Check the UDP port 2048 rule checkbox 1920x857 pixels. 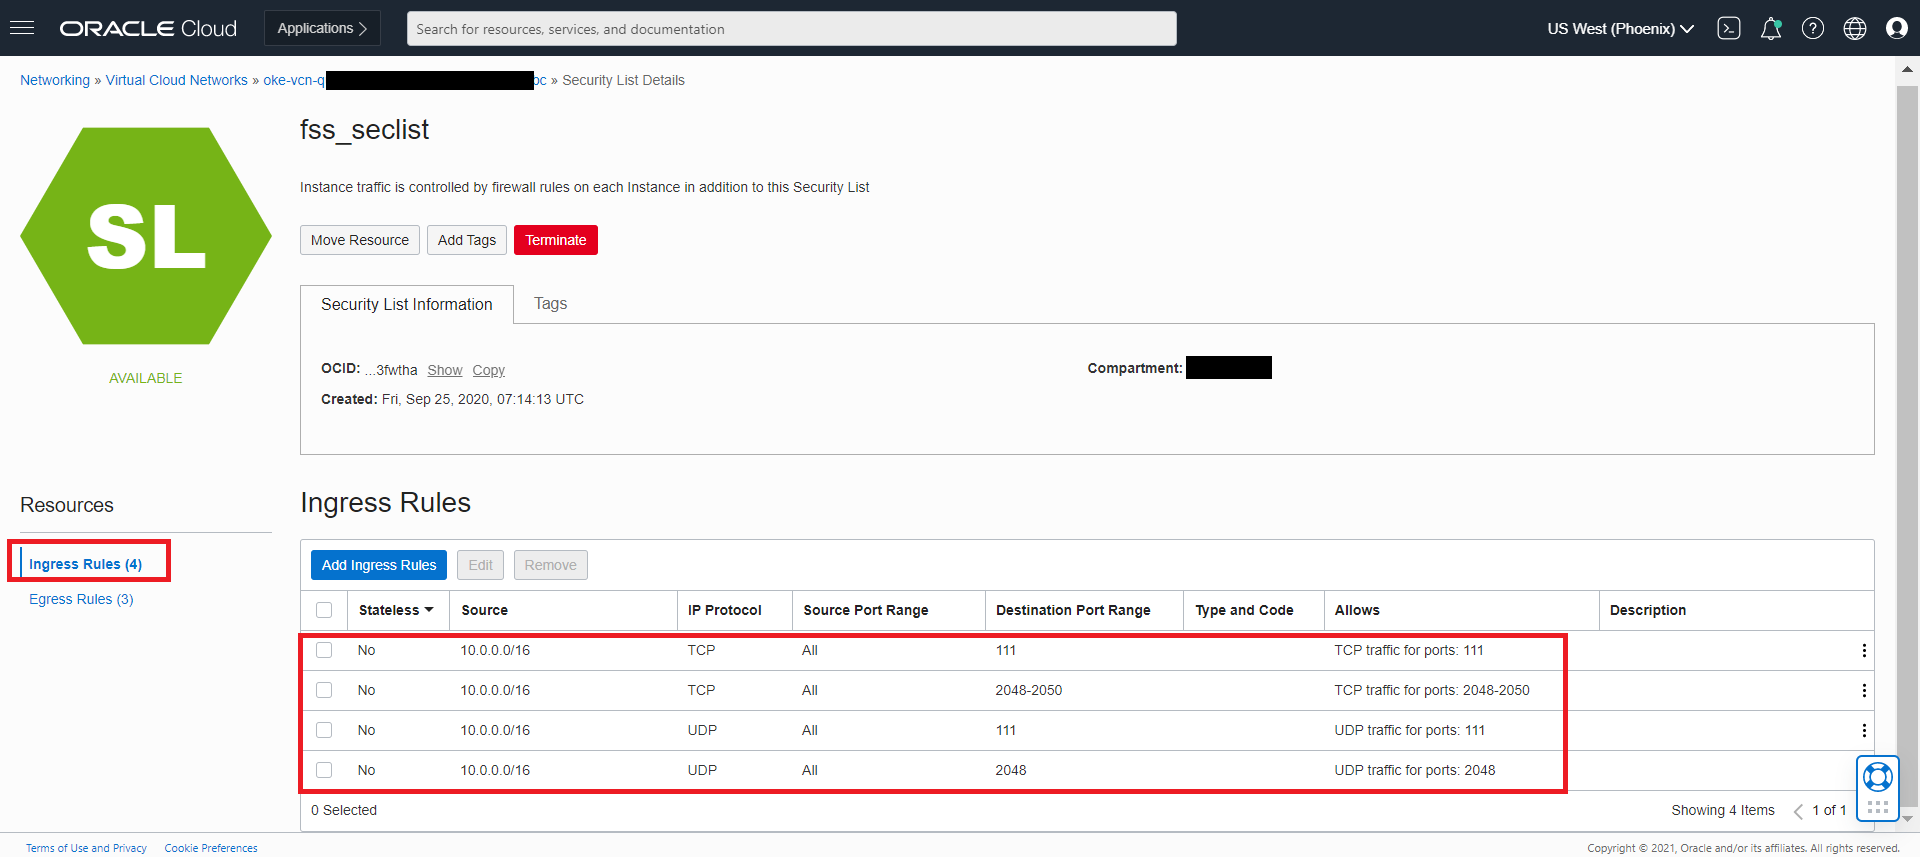tap(324, 770)
